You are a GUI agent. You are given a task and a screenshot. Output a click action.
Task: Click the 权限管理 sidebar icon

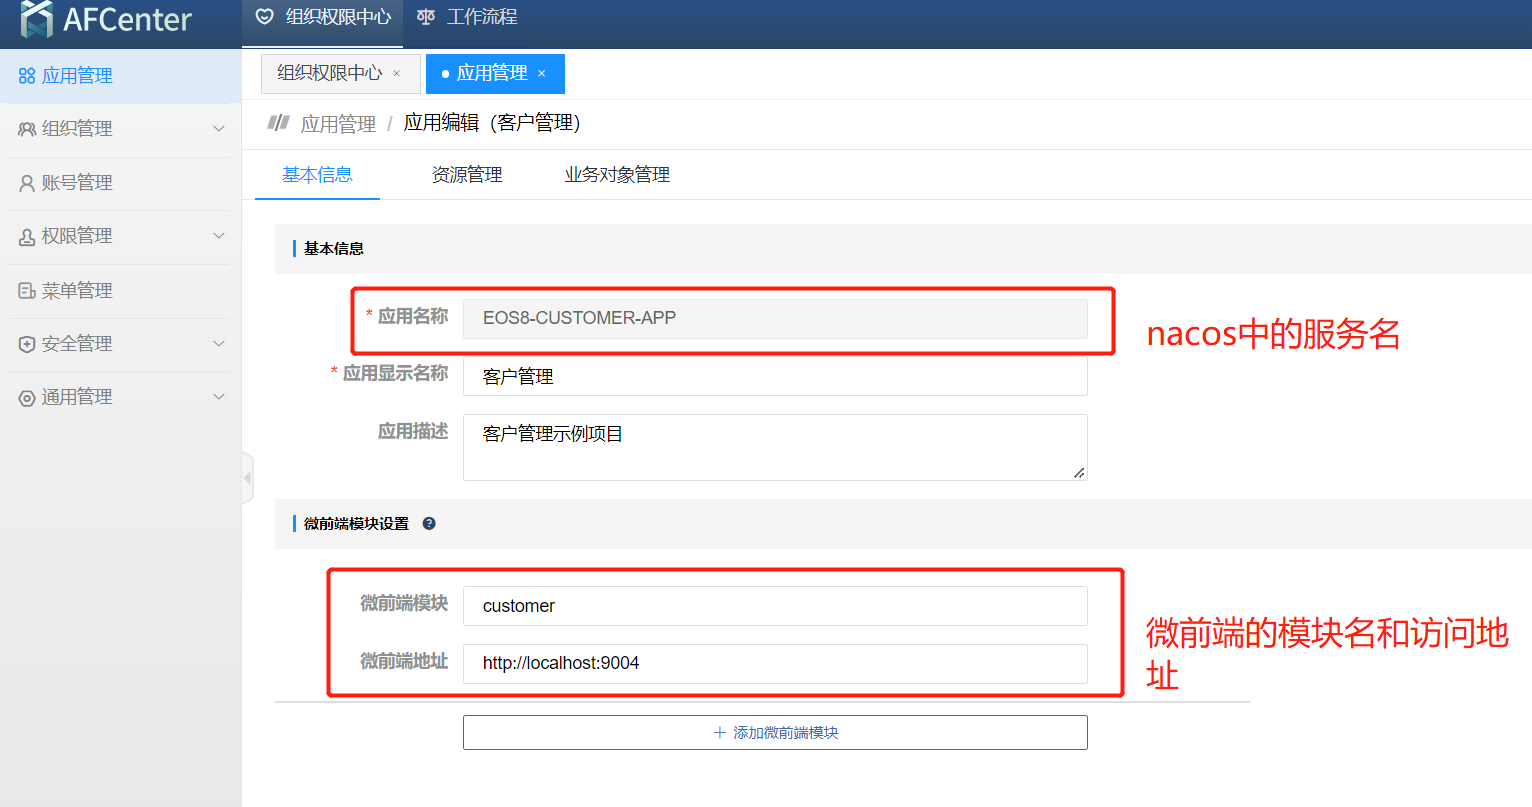[x=27, y=237]
